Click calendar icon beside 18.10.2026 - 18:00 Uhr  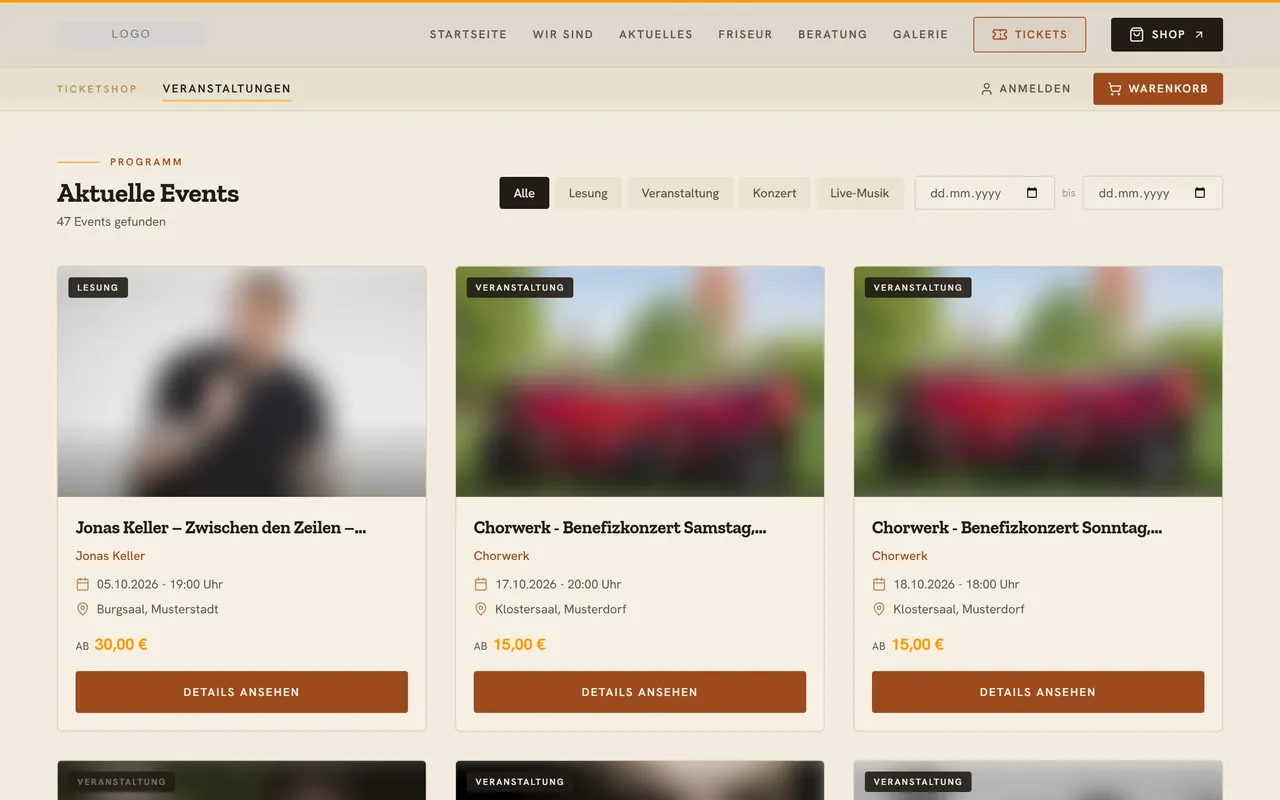[x=879, y=584]
